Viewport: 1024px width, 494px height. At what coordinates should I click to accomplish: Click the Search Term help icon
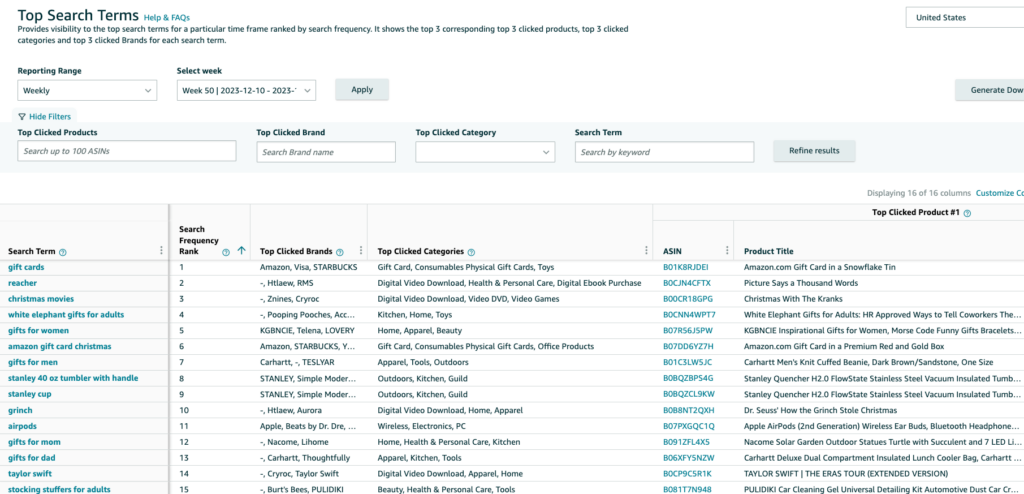click(63, 252)
